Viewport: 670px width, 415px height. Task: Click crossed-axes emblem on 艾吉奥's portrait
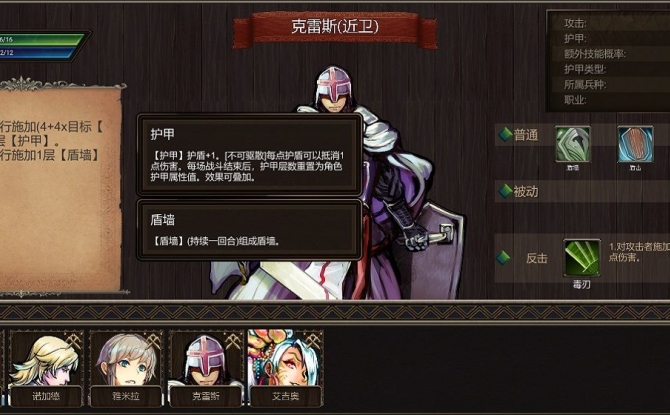point(313,341)
